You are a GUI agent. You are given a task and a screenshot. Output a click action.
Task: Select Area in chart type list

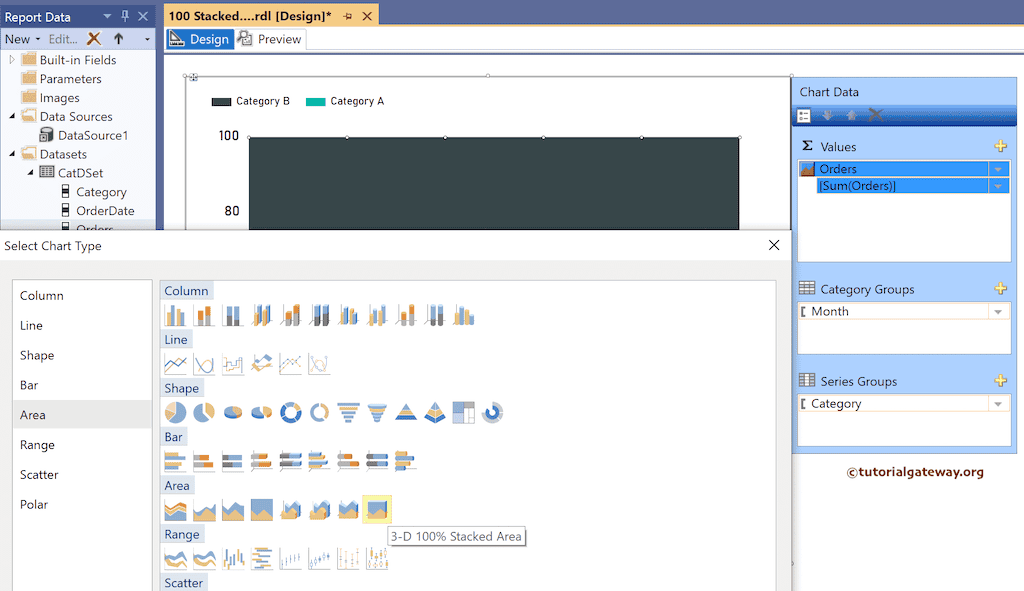82,415
